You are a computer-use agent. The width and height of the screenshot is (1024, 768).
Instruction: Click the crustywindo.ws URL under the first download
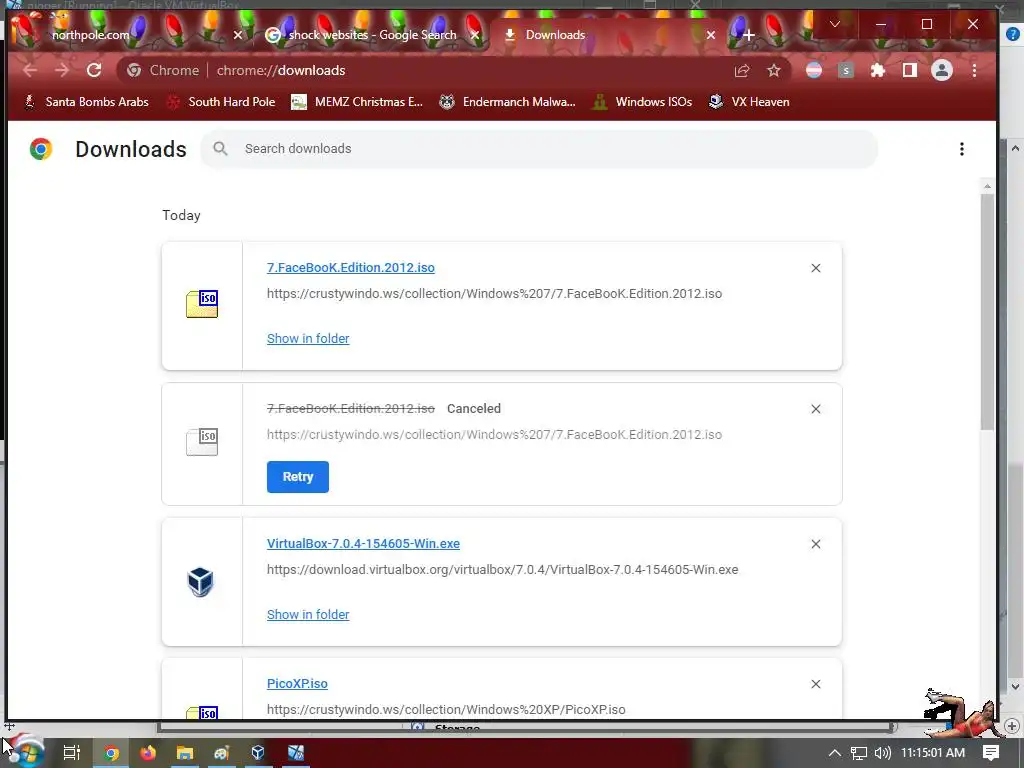tap(494, 294)
